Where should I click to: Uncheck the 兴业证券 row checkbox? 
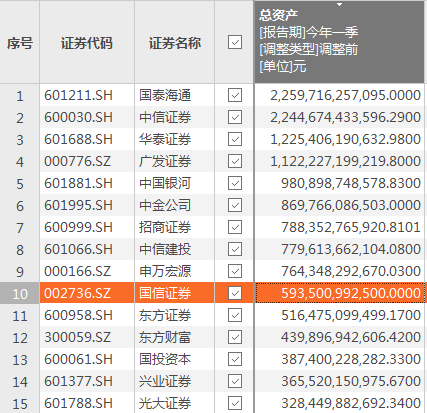[235, 381]
